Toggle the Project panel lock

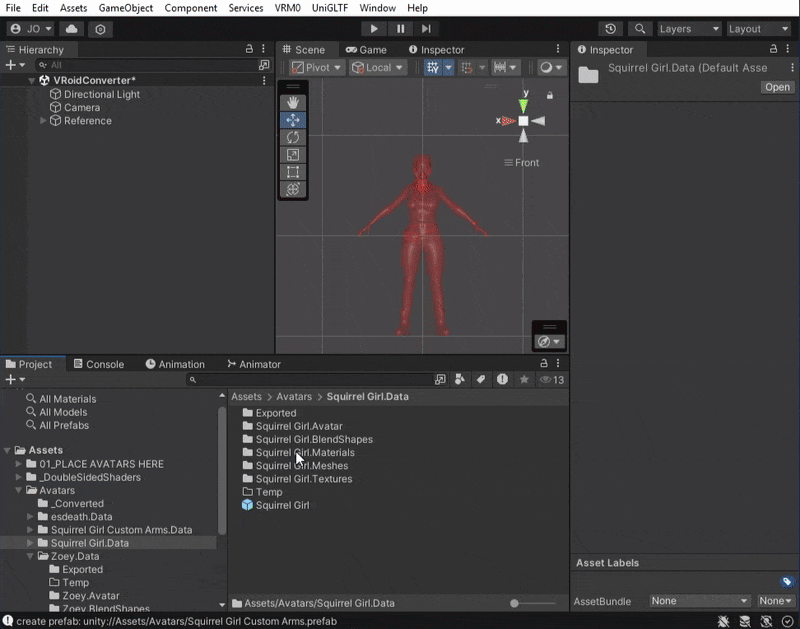pos(544,363)
